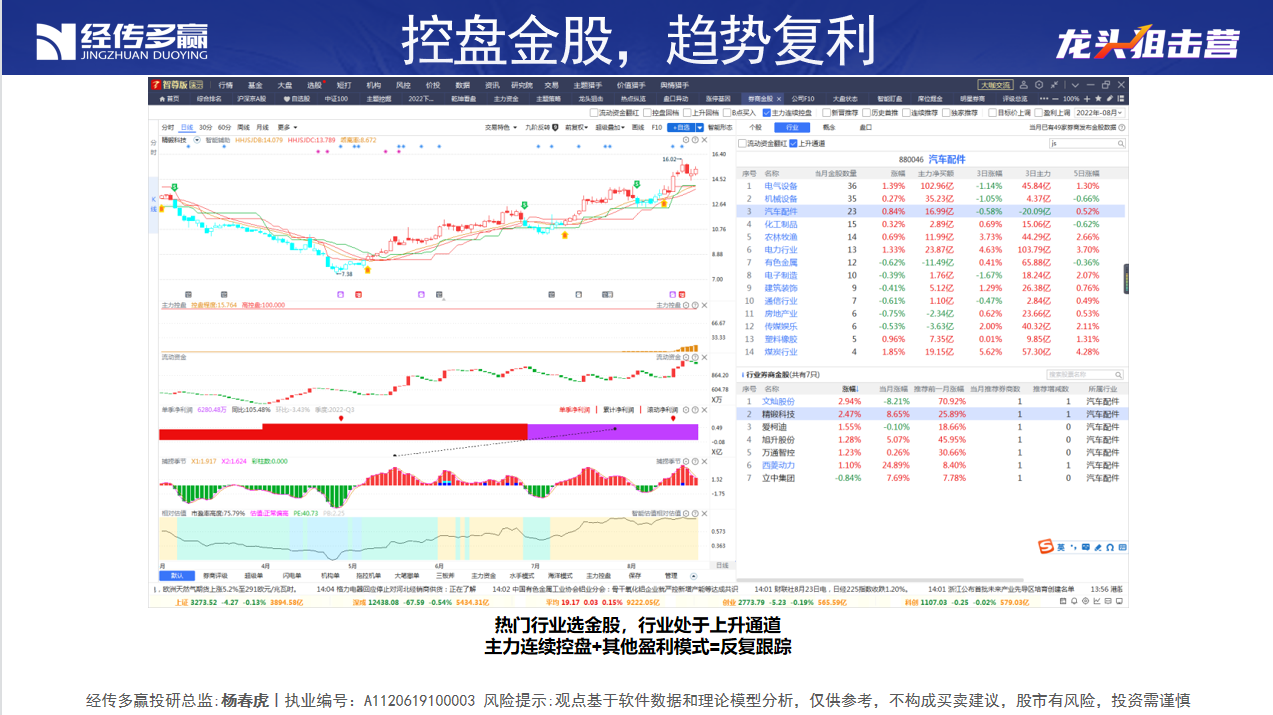The height and width of the screenshot is (715, 1273).
Task: Select the 行业 filter button
Action: [792, 128]
